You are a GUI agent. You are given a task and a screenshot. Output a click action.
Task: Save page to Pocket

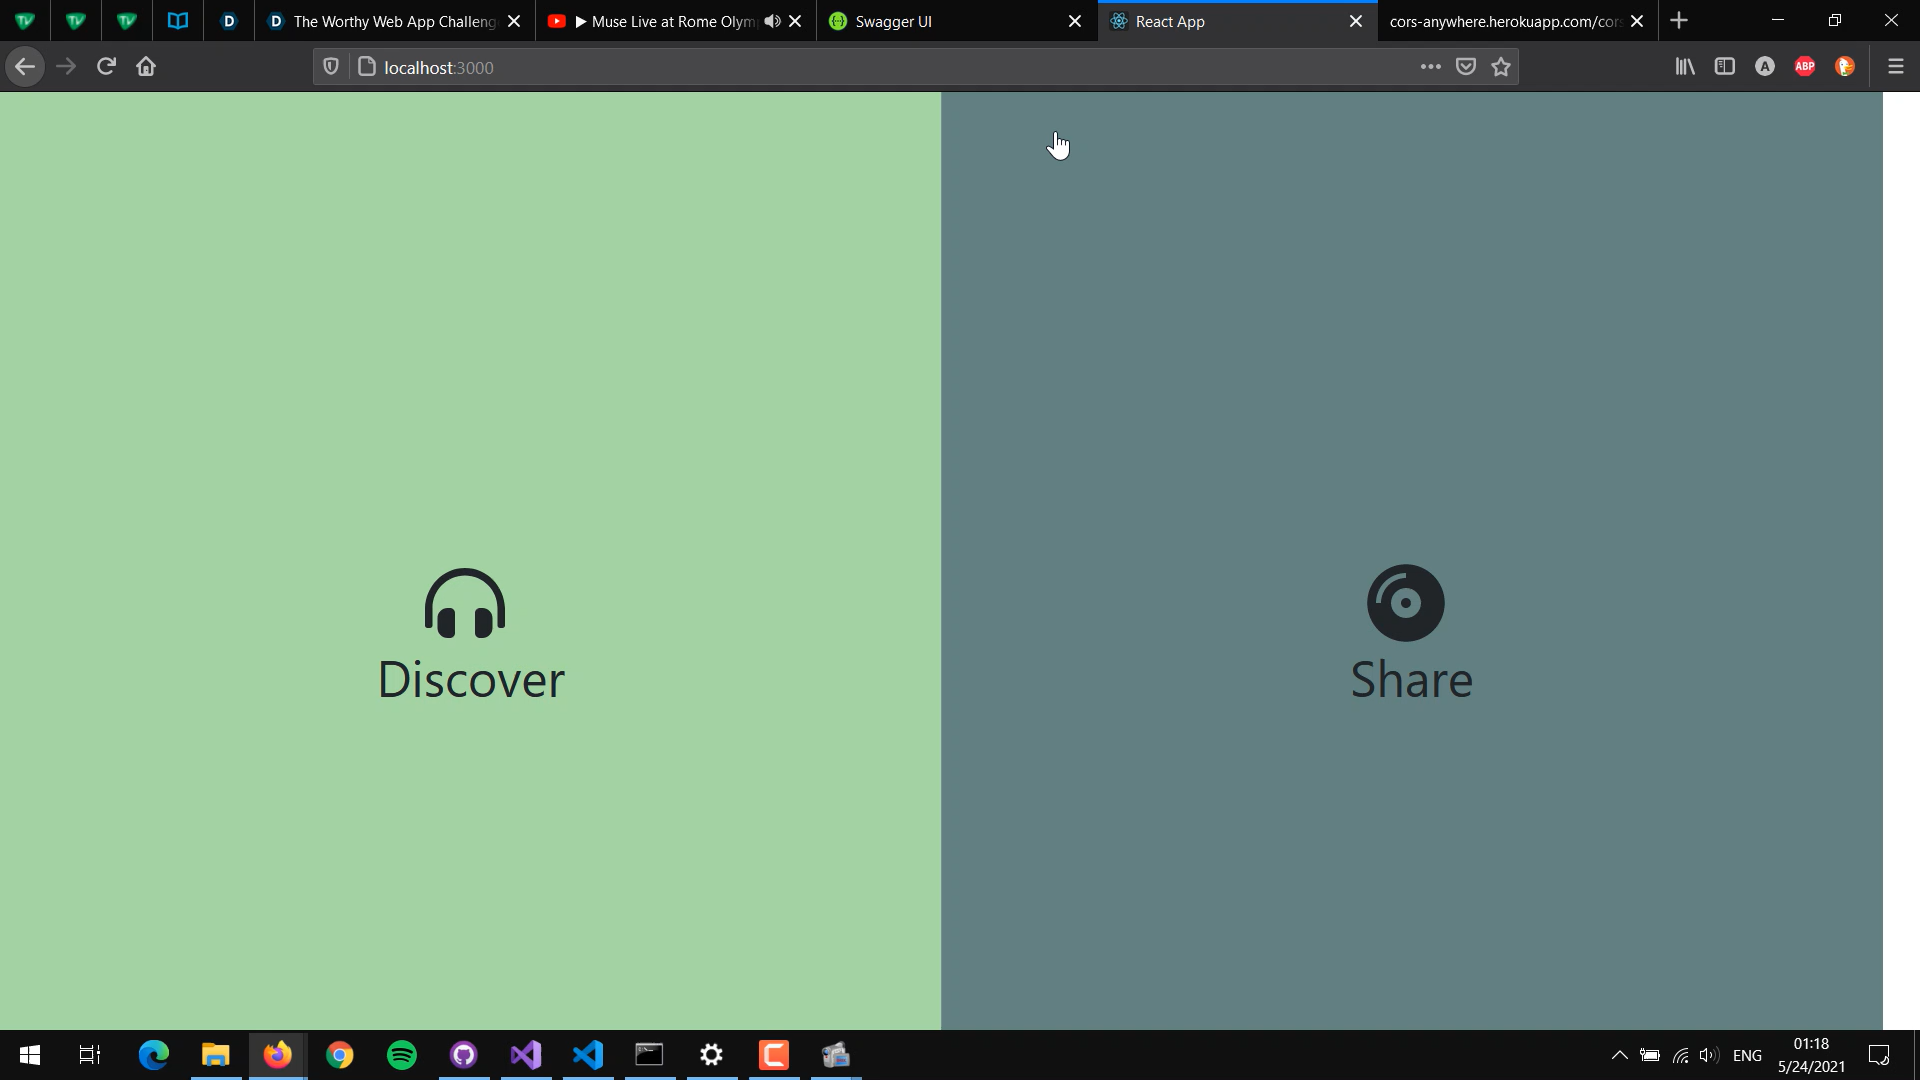[x=1466, y=67]
